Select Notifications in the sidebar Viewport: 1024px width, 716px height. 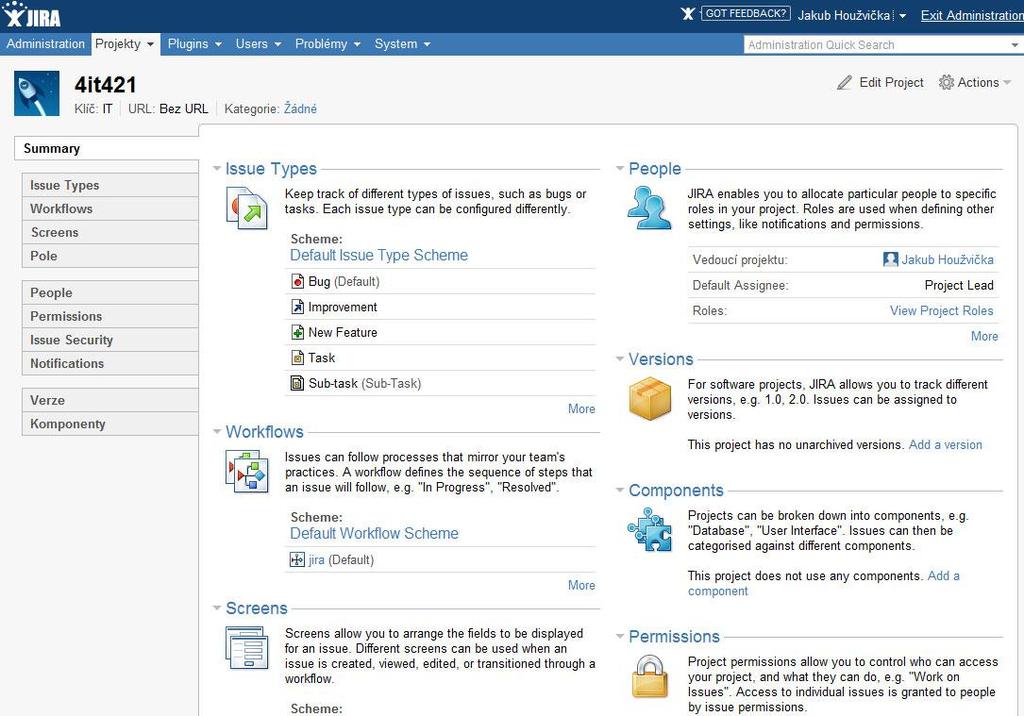[x=110, y=363]
